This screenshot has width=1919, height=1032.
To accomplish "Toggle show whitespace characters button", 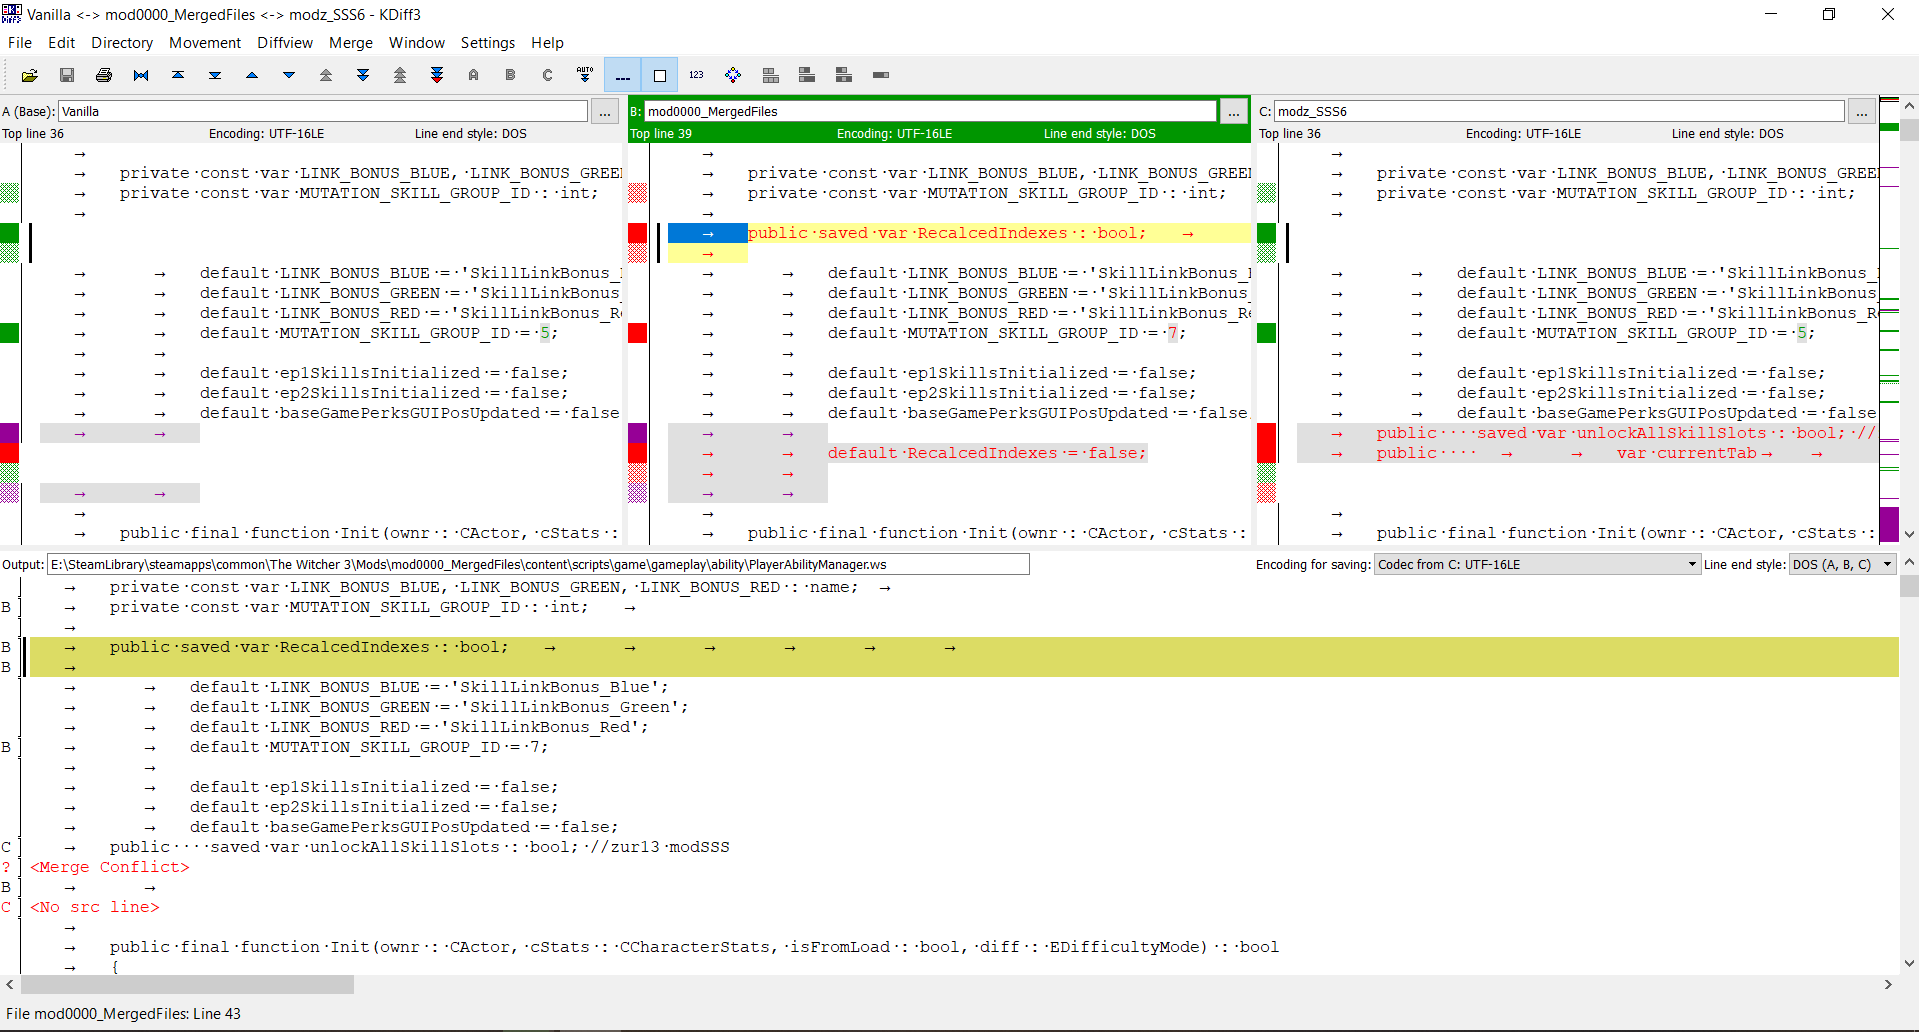I will [622, 75].
